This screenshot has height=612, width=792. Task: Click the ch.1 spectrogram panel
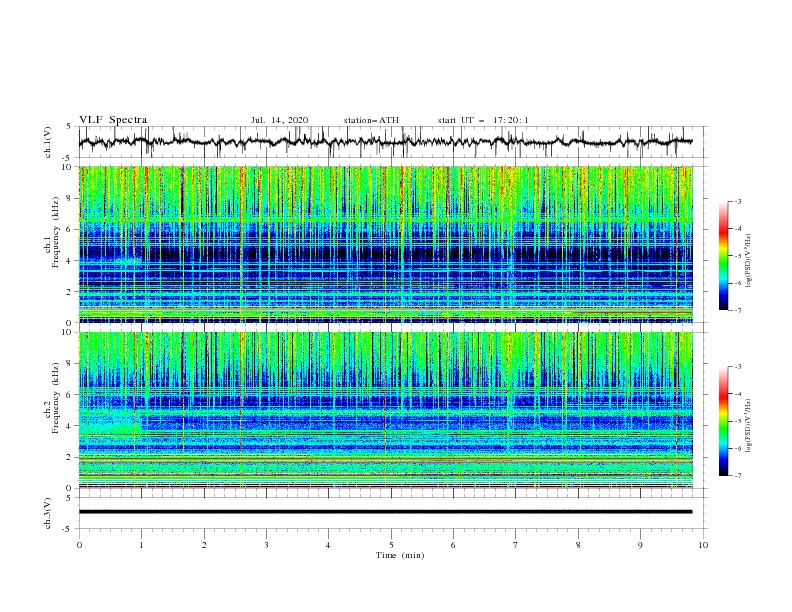click(x=386, y=244)
